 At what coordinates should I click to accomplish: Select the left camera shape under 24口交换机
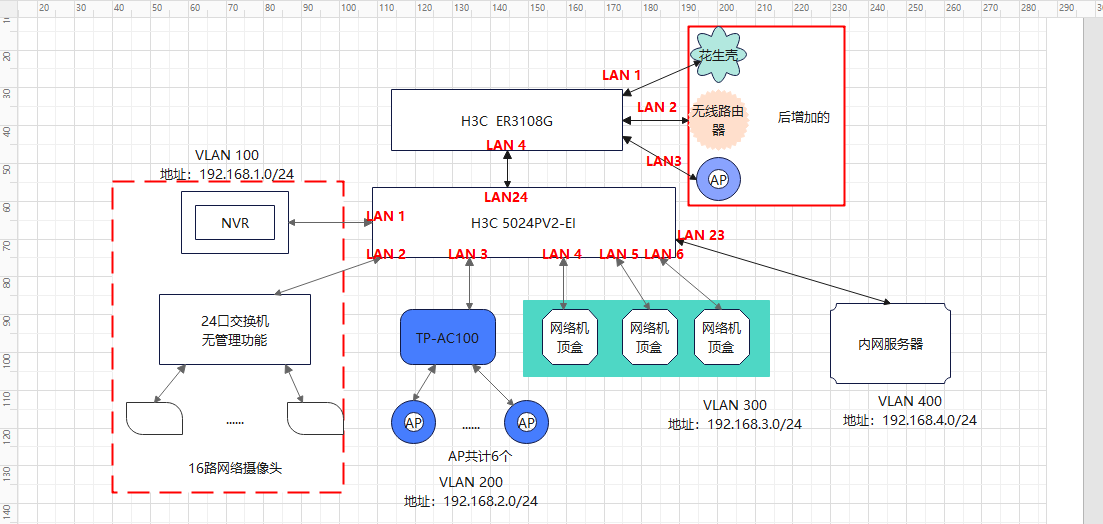(x=155, y=418)
